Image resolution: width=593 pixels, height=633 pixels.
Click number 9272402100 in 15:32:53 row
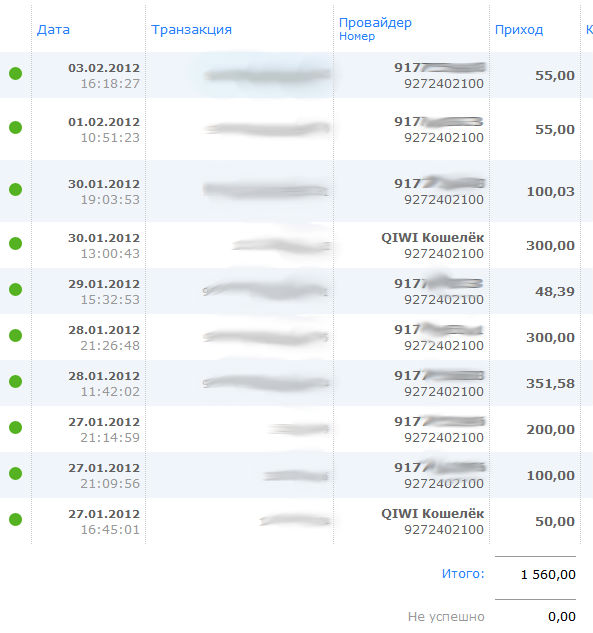[444, 300]
